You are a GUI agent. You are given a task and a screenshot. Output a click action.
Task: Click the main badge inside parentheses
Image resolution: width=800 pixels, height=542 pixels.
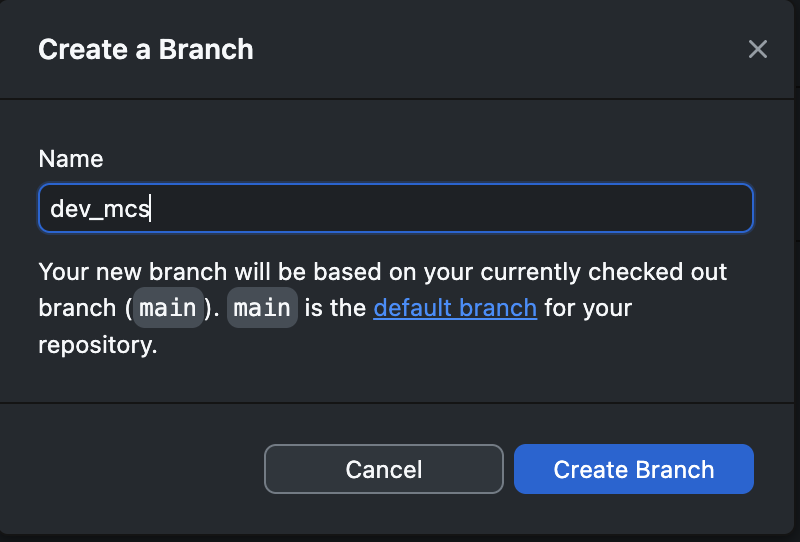(168, 308)
